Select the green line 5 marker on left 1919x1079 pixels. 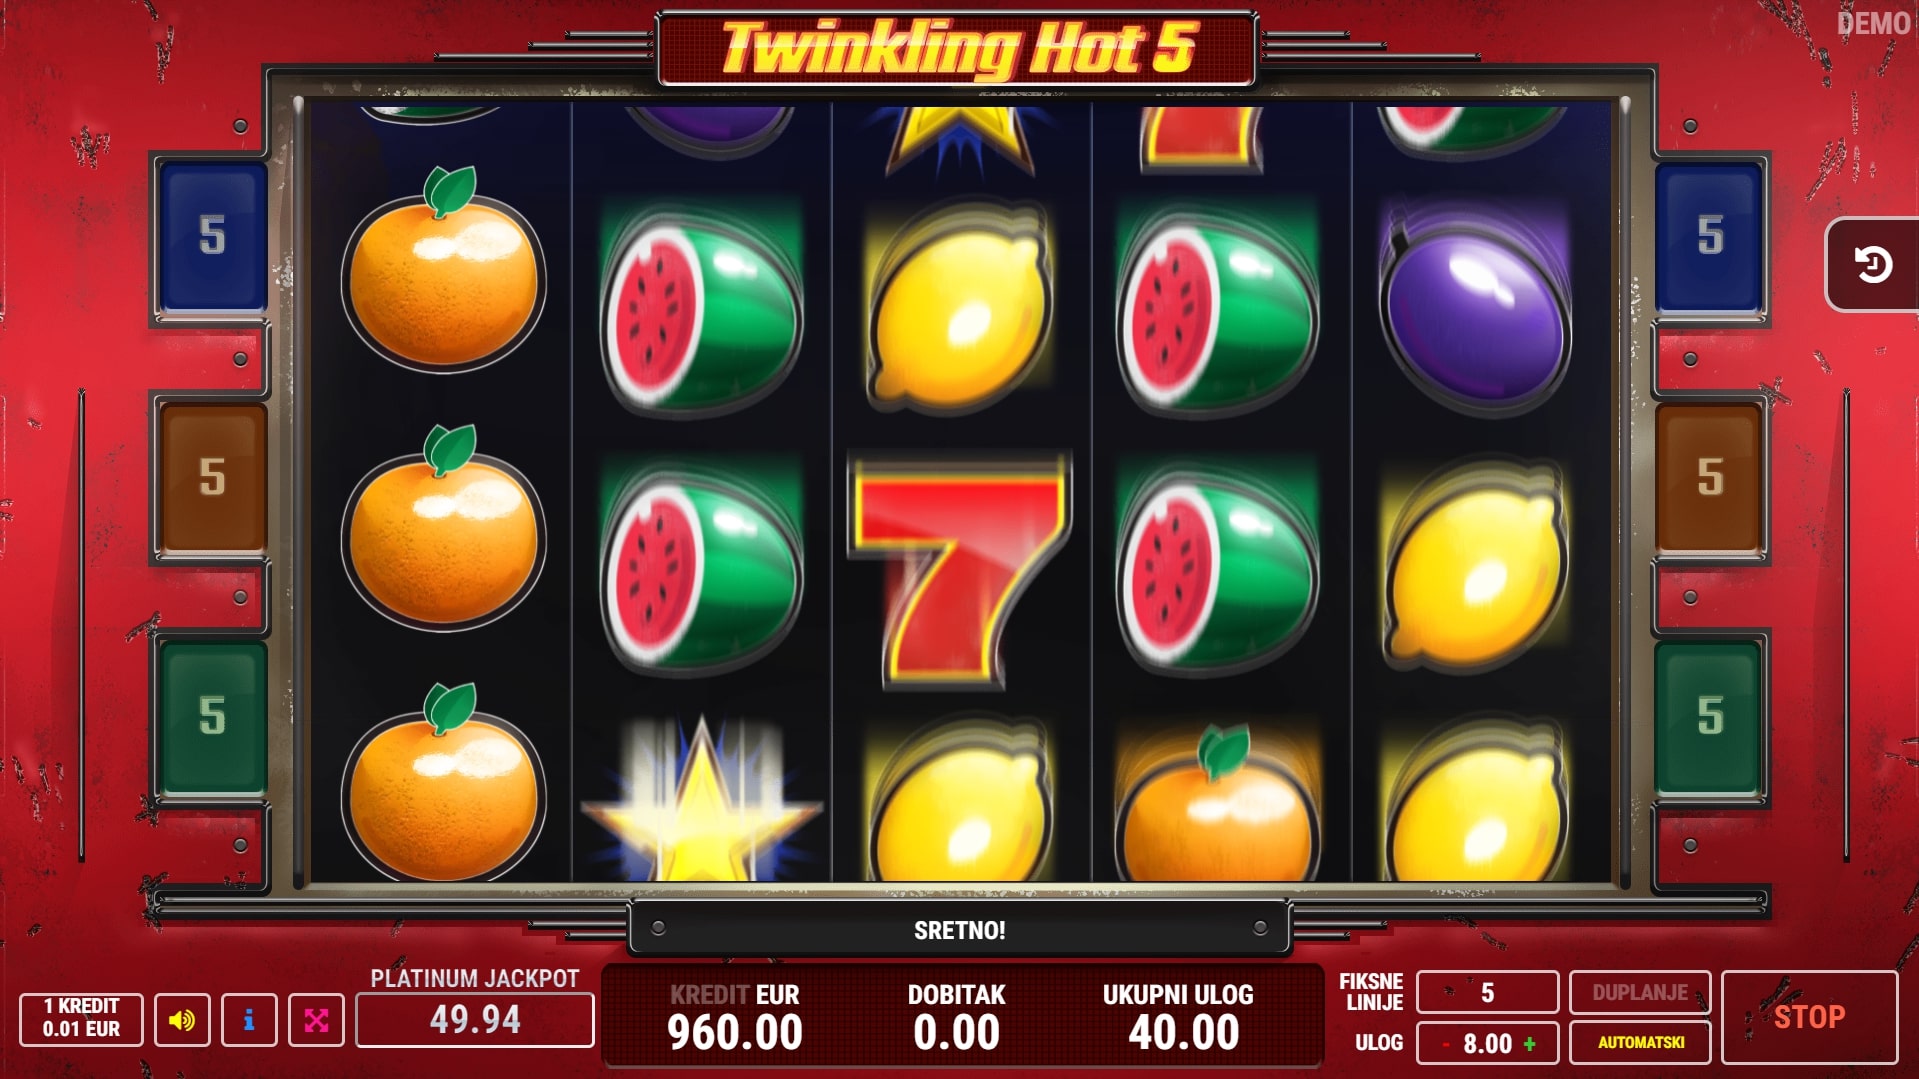click(x=211, y=717)
